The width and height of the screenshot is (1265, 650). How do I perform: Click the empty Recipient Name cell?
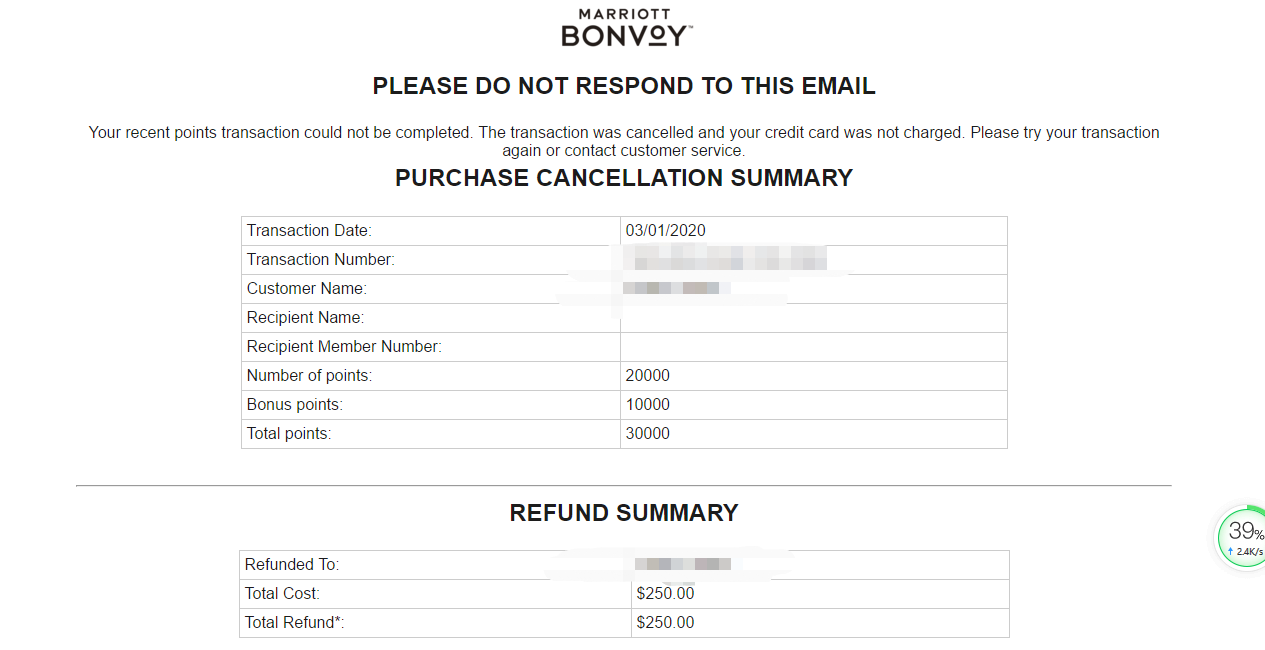(813, 318)
